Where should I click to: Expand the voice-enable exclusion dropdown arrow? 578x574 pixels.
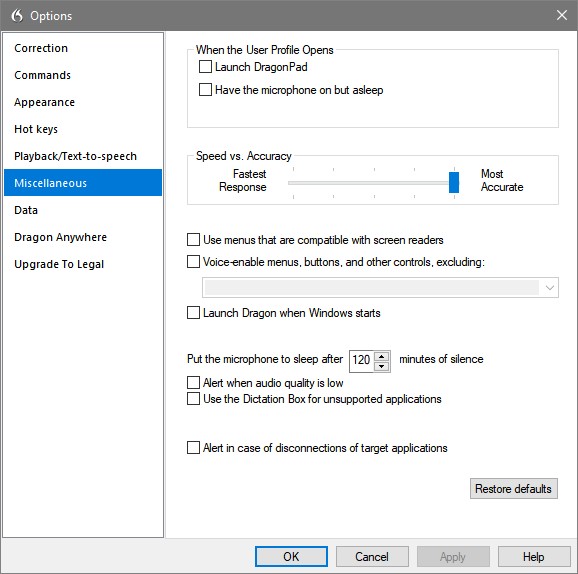(x=550, y=288)
